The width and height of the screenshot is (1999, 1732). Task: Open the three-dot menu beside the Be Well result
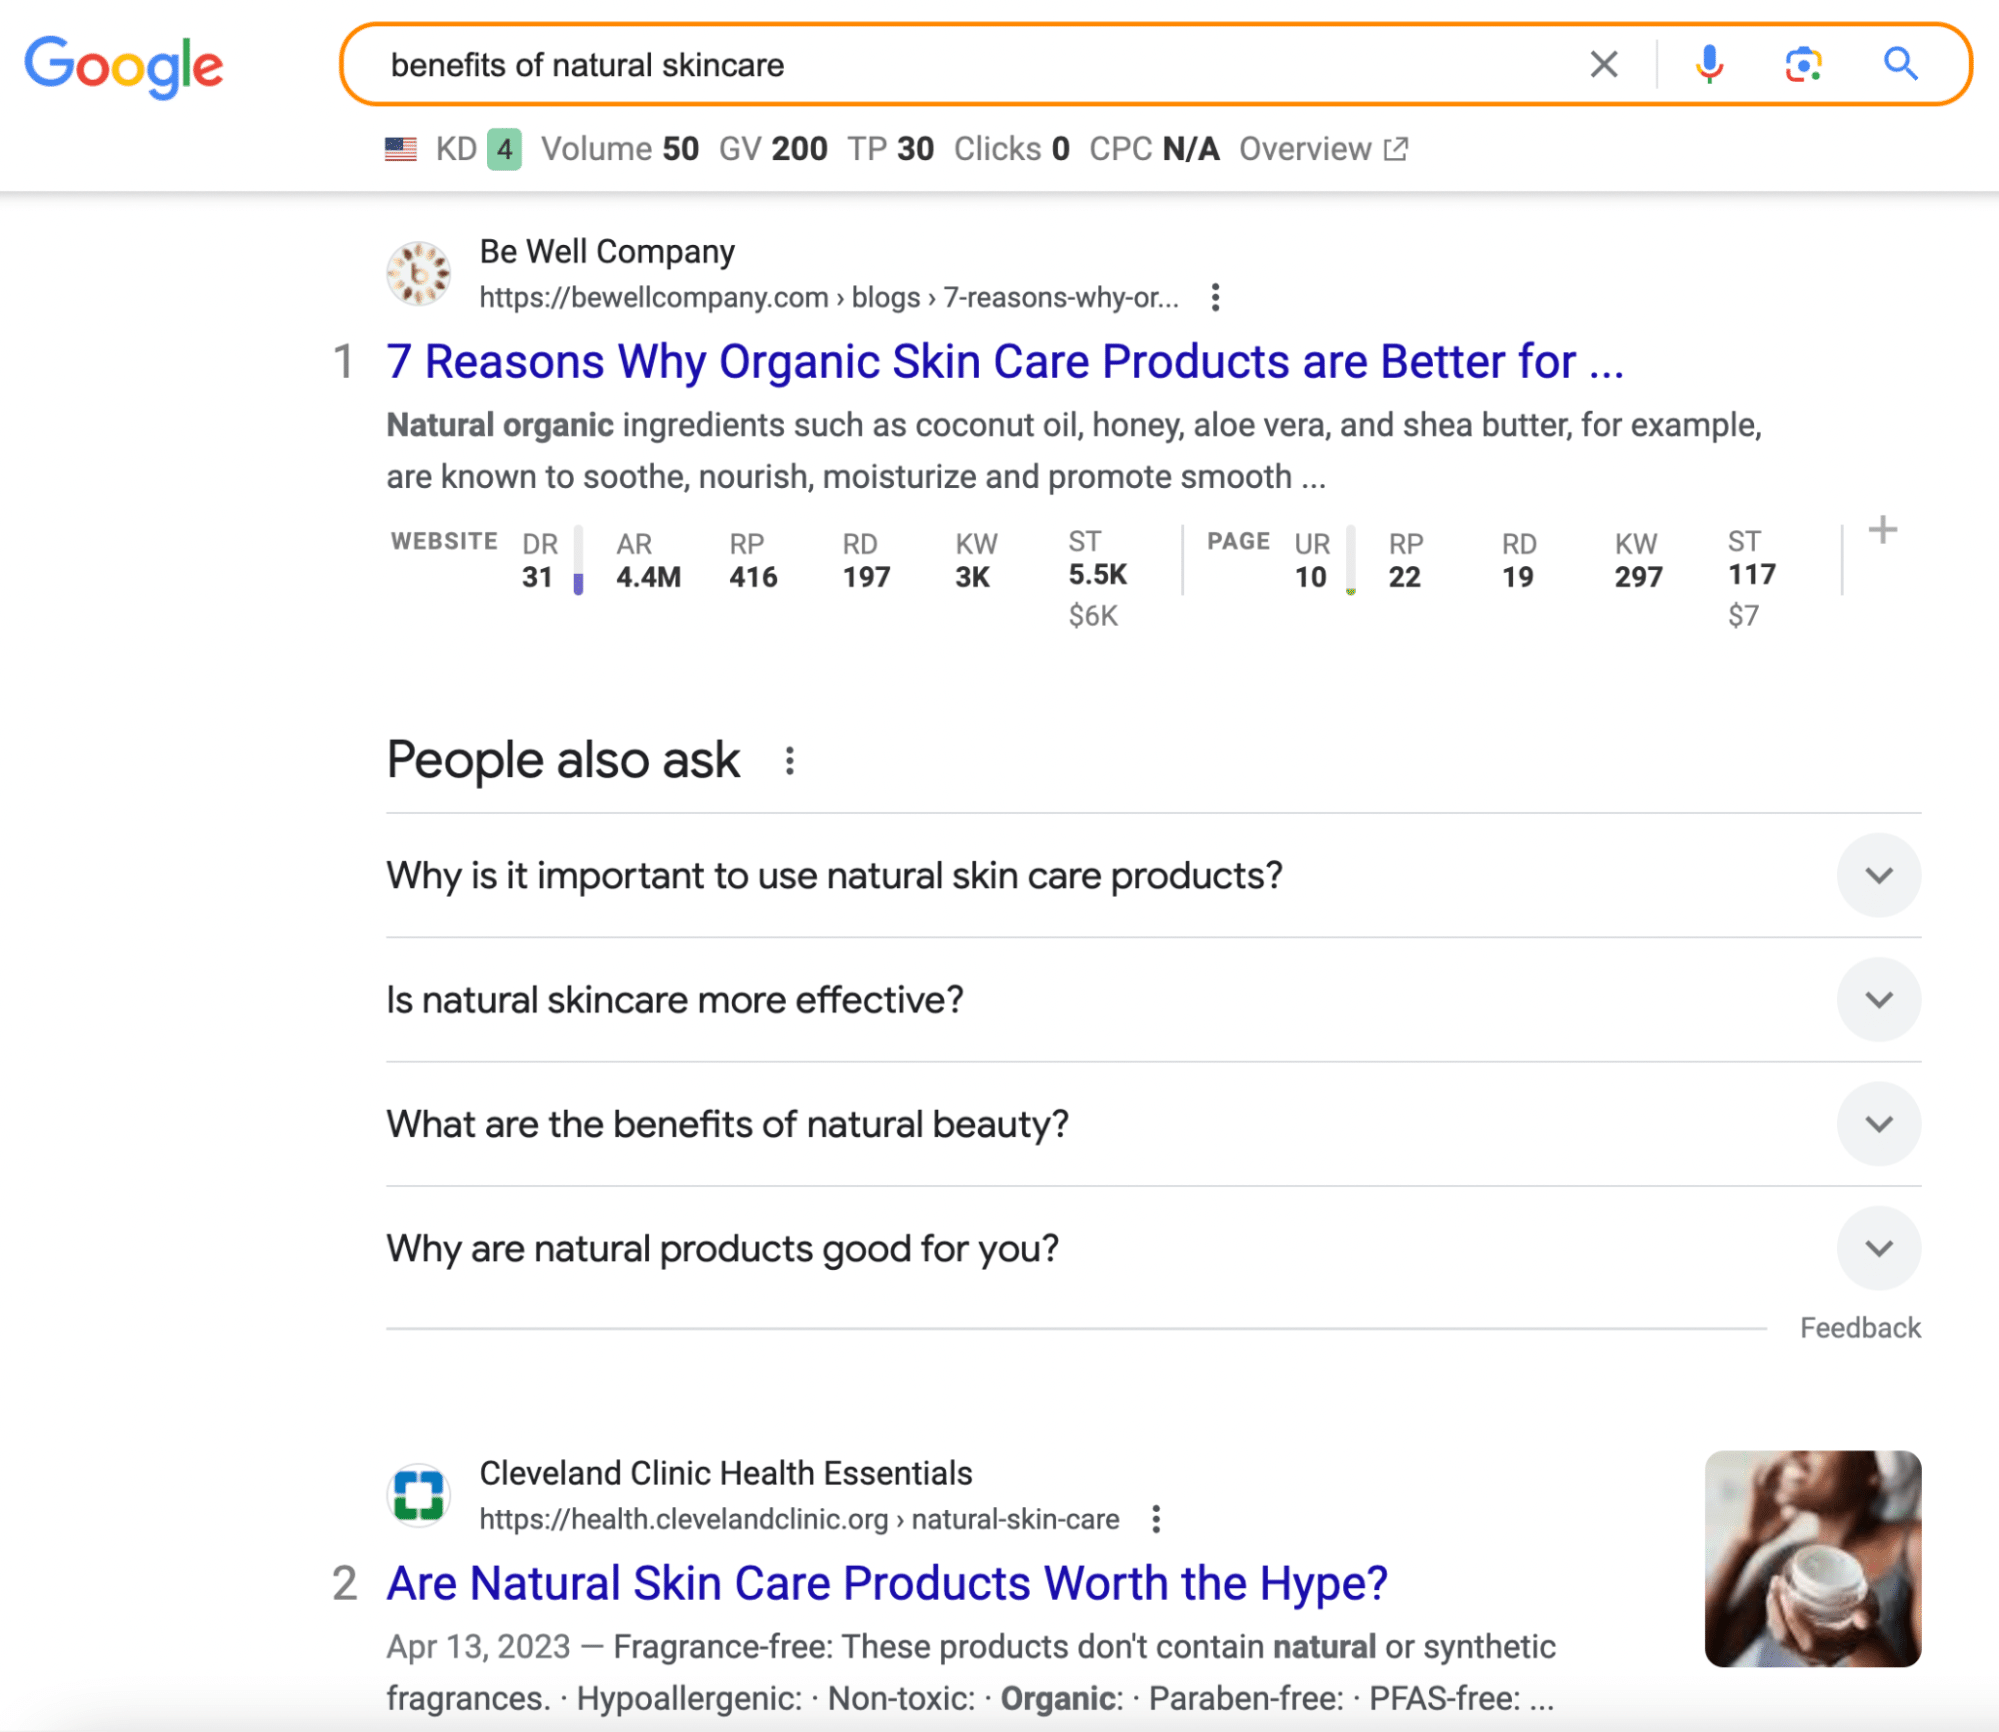[x=1216, y=296]
